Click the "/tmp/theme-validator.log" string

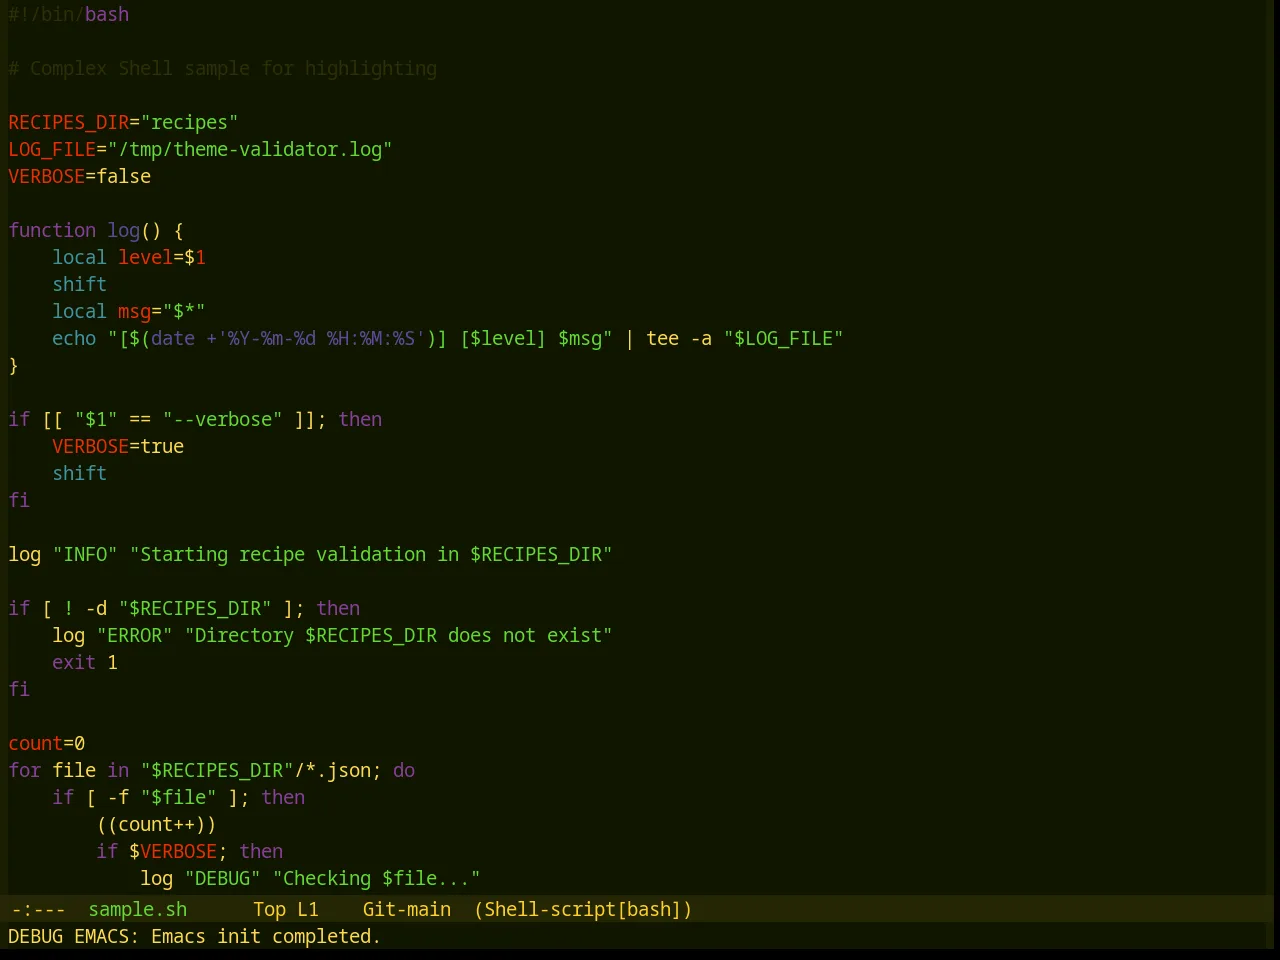point(249,149)
